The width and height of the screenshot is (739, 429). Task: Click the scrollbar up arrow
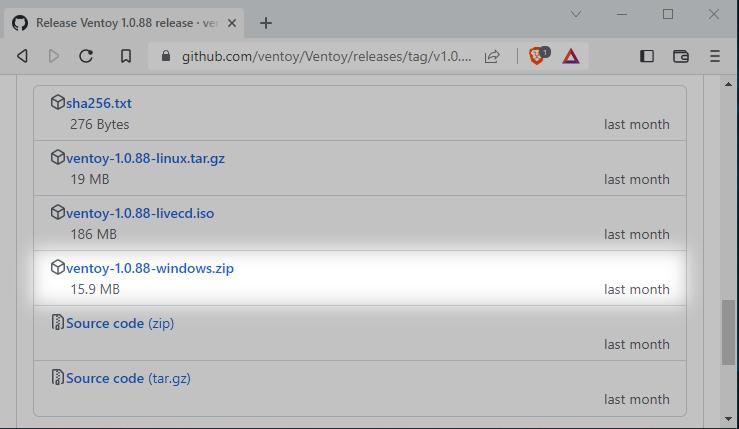(x=729, y=84)
